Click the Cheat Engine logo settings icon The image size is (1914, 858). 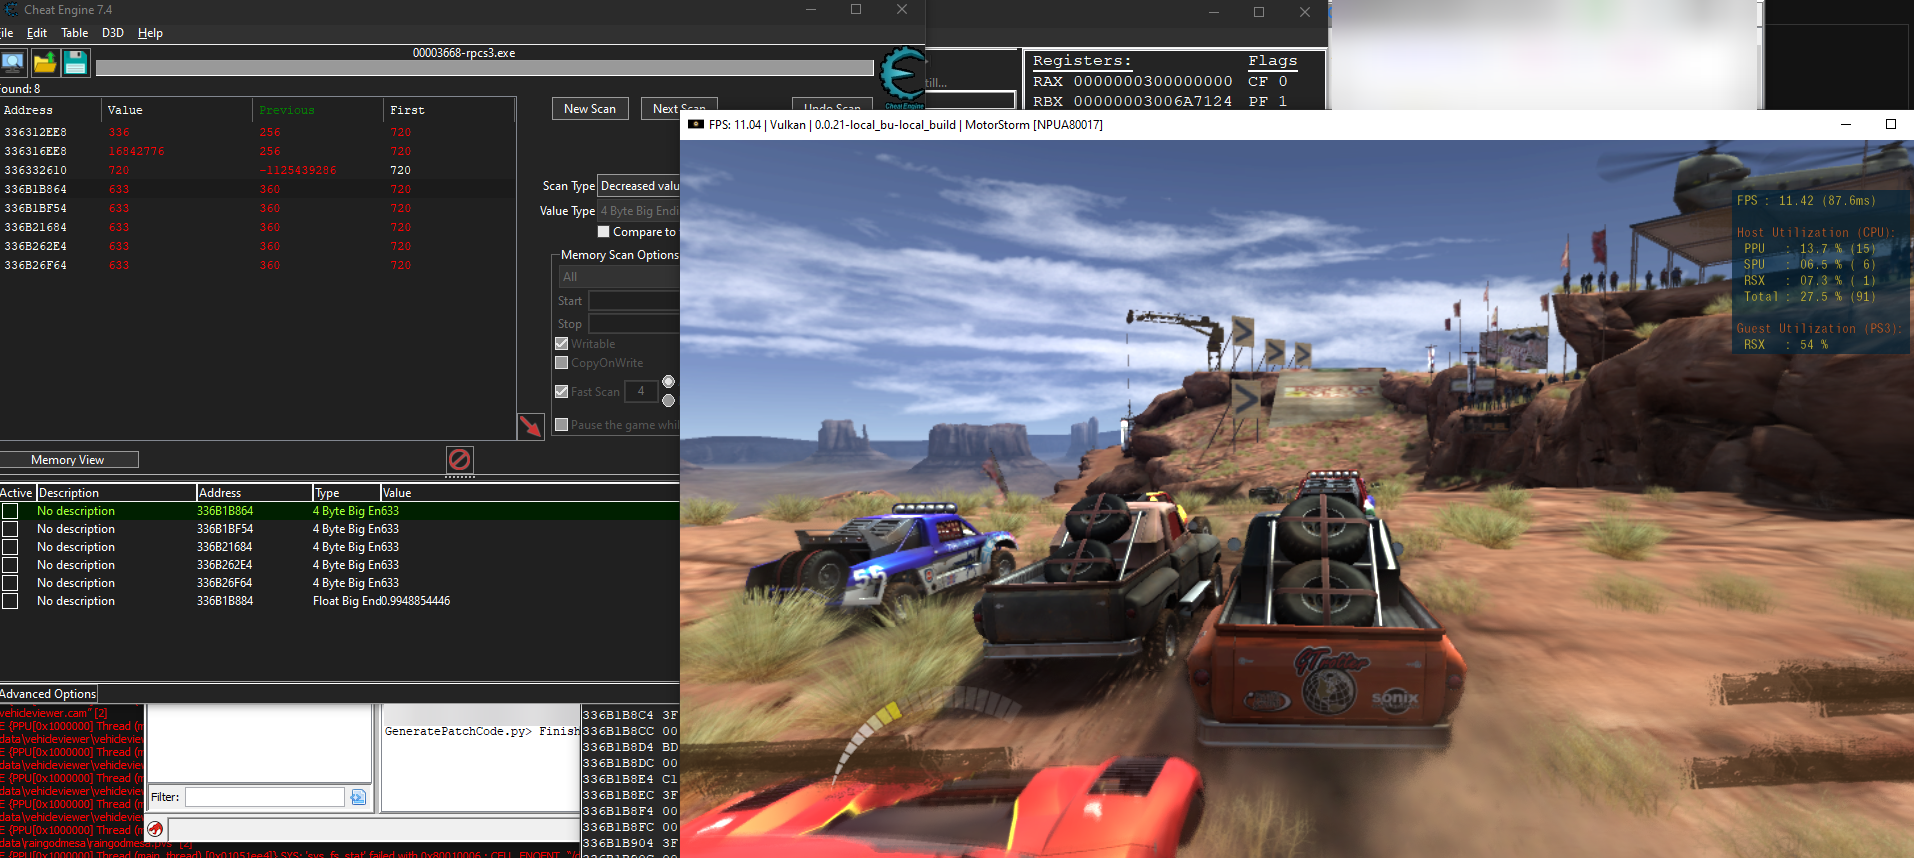point(902,76)
